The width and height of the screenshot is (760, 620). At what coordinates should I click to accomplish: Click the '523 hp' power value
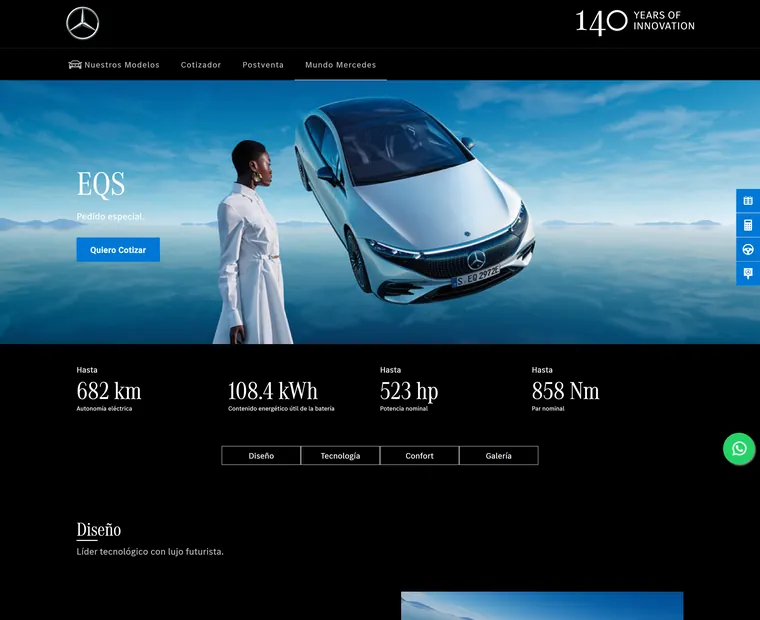pos(409,391)
